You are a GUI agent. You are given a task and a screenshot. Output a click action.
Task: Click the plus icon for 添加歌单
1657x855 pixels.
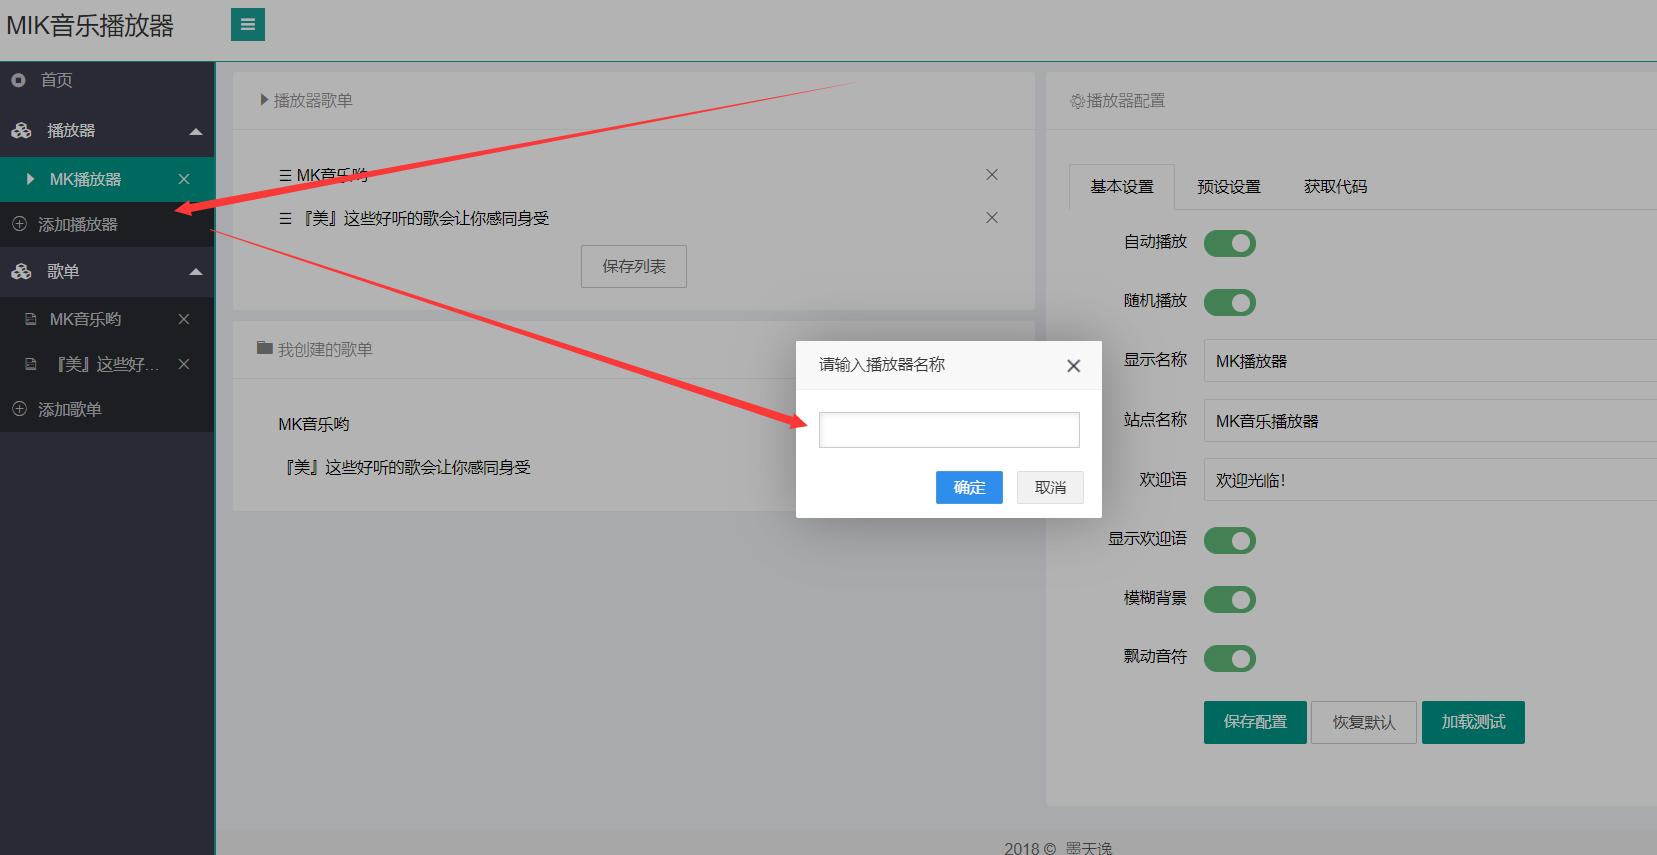click(x=19, y=409)
